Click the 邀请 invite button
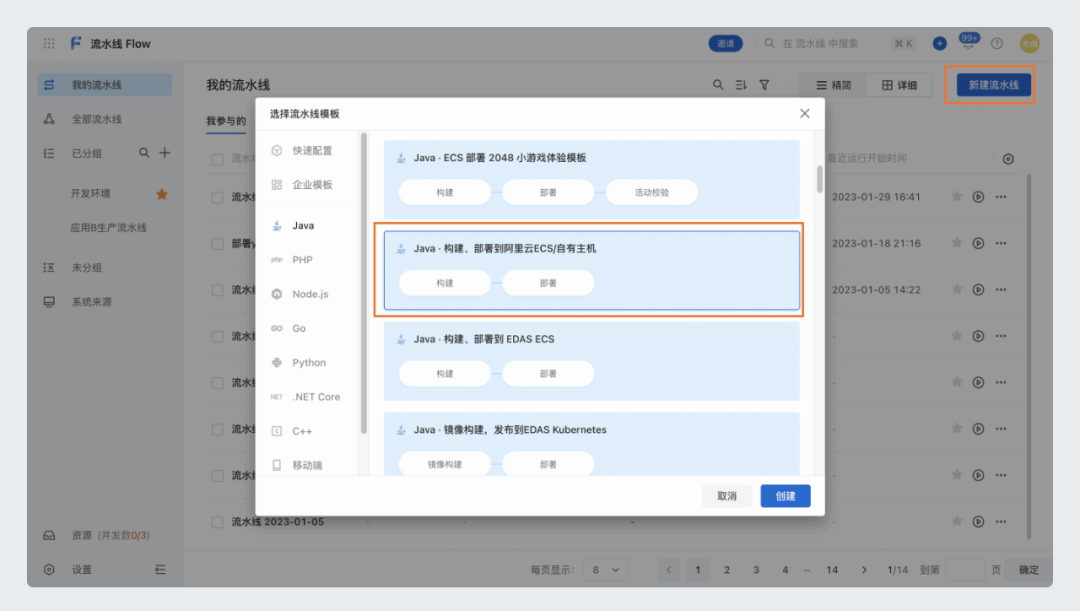 pos(726,43)
